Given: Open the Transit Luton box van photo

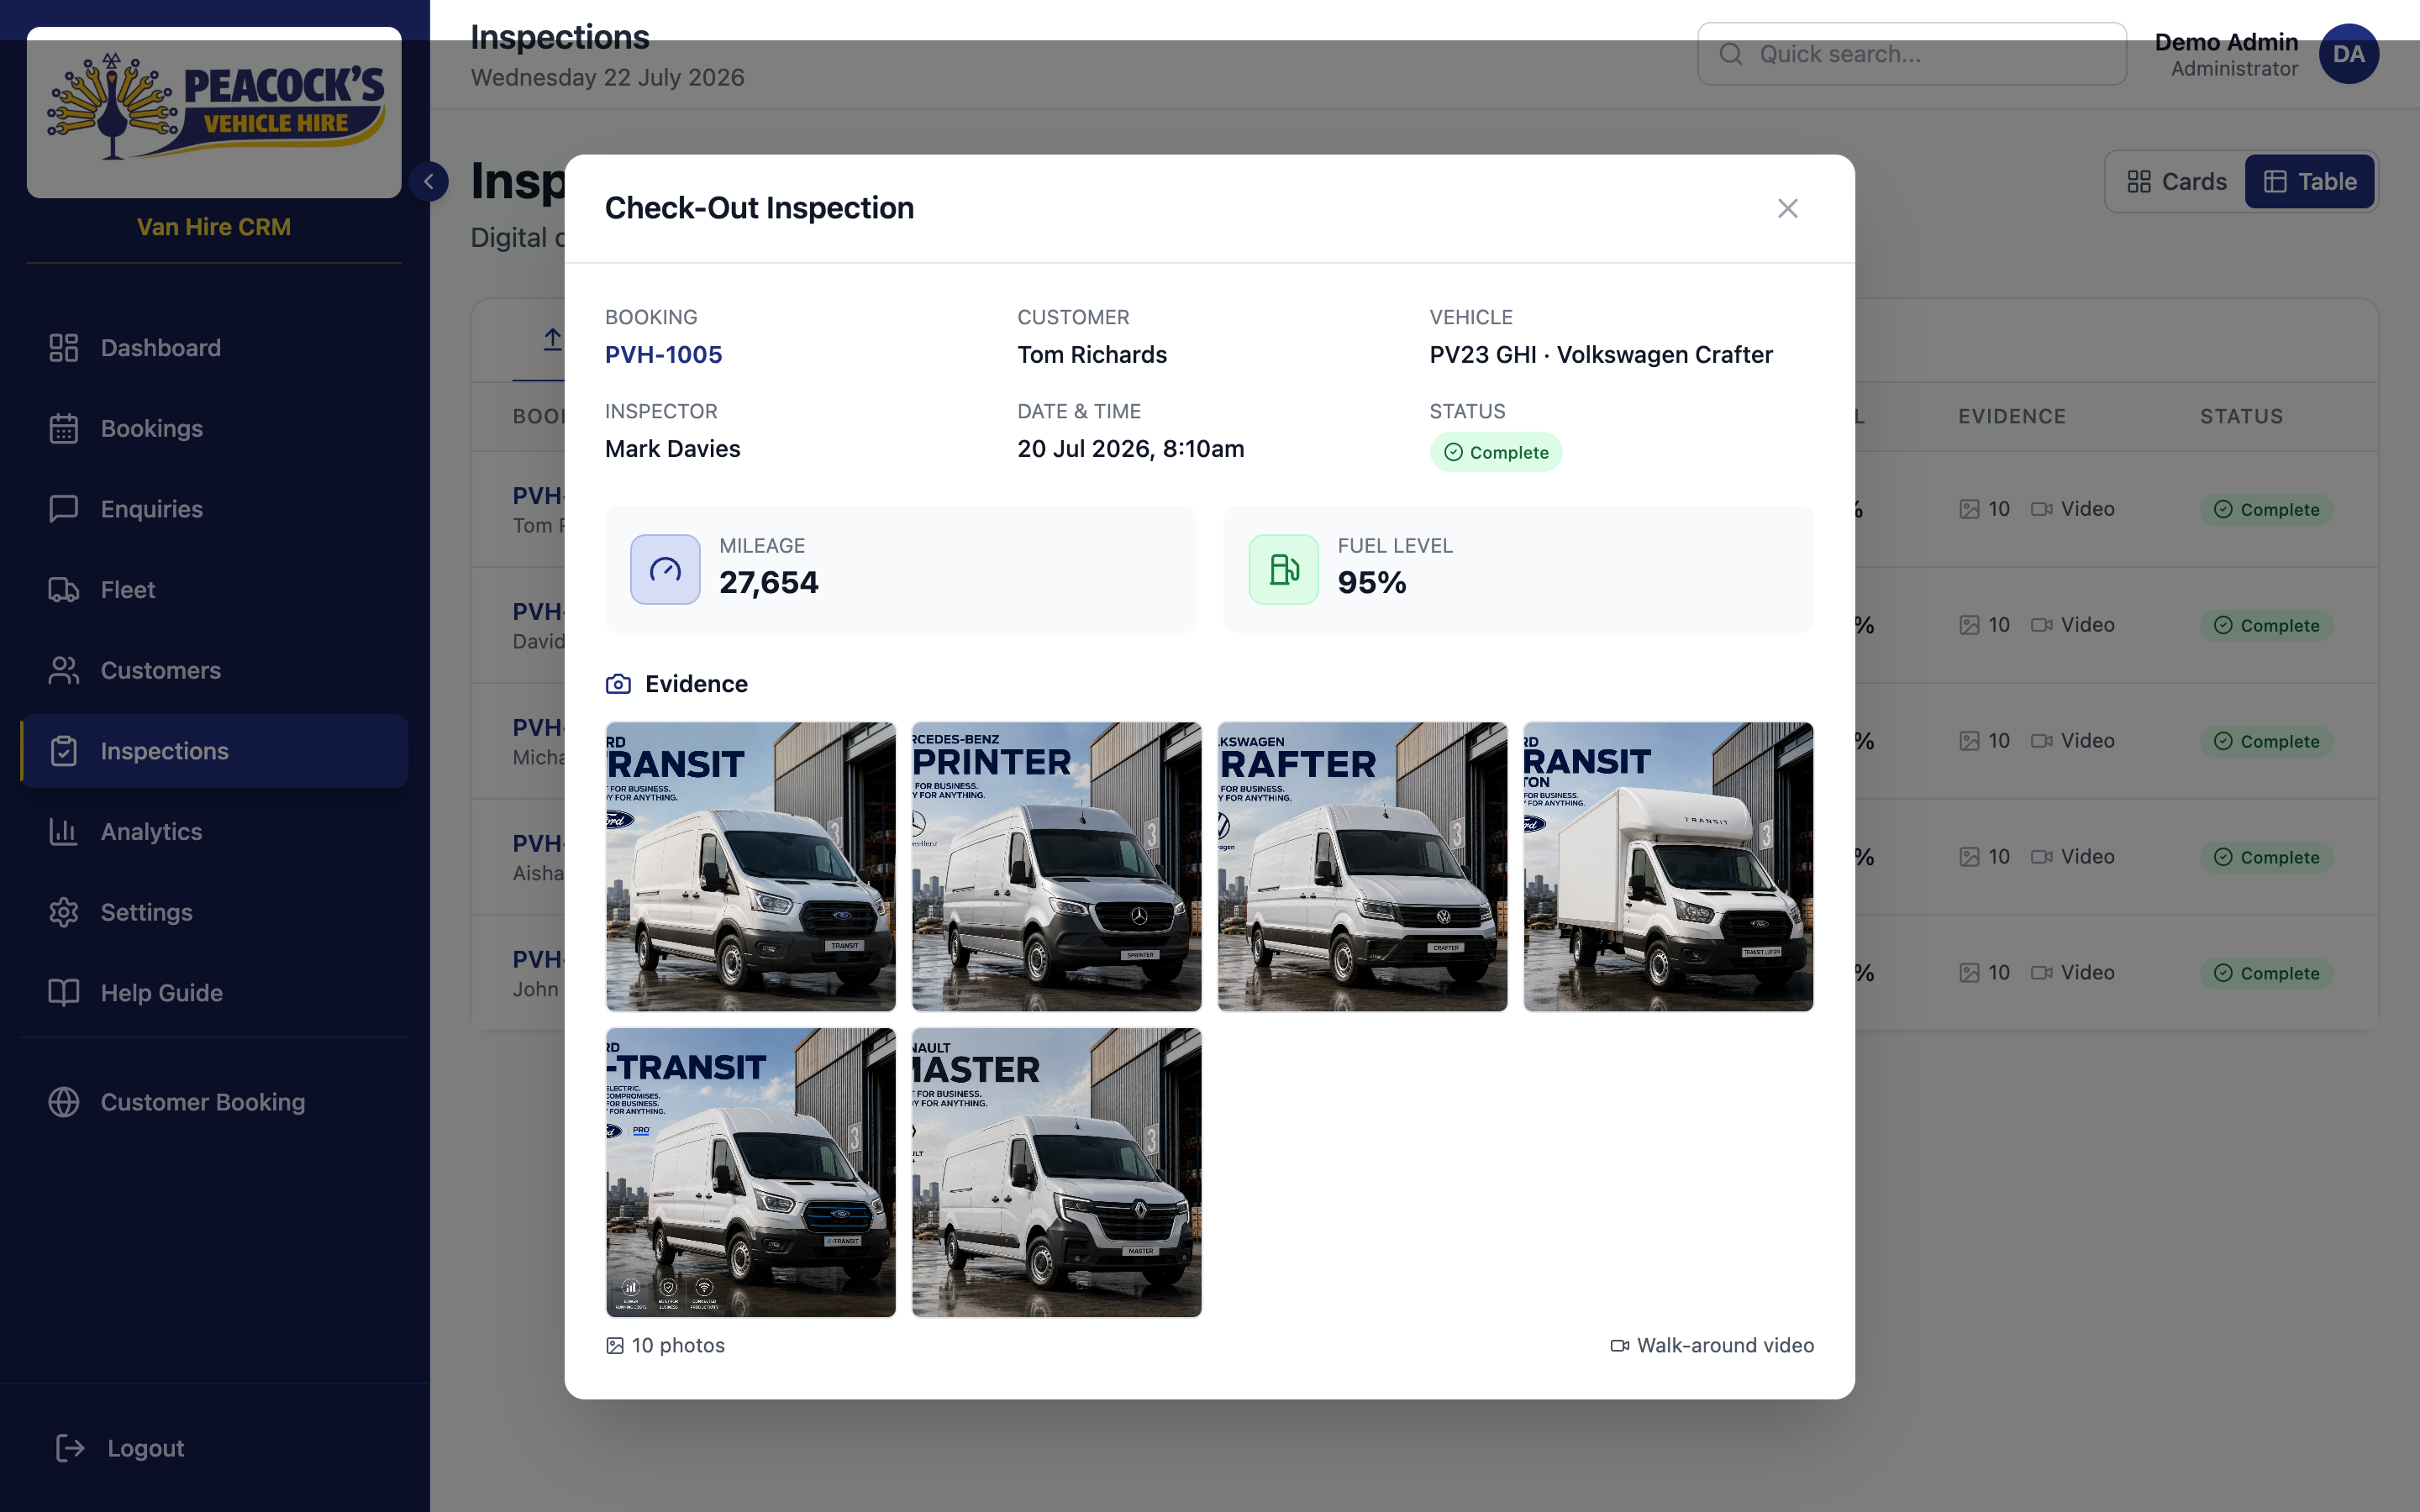Looking at the screenshot, I should click(x=1668, y=866).
